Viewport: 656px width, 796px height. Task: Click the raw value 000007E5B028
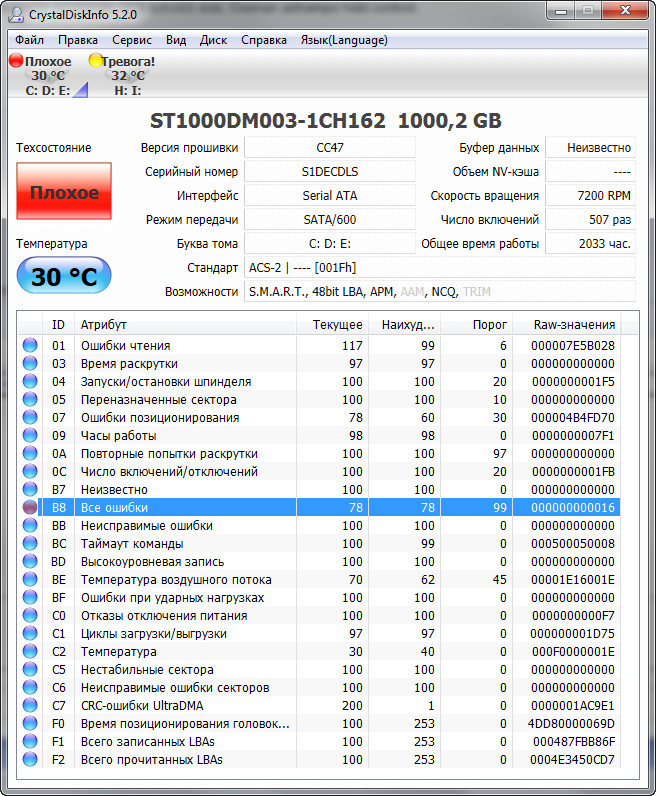[x=573, y=346]
